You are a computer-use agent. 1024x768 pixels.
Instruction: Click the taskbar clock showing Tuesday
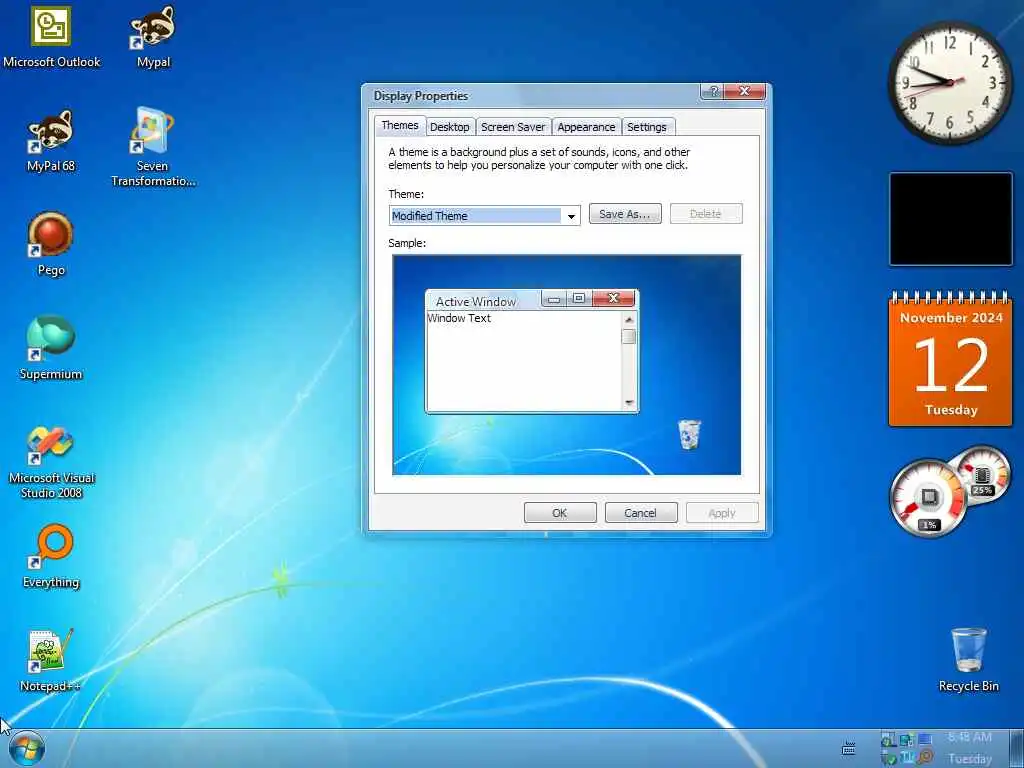coord(970,748)
